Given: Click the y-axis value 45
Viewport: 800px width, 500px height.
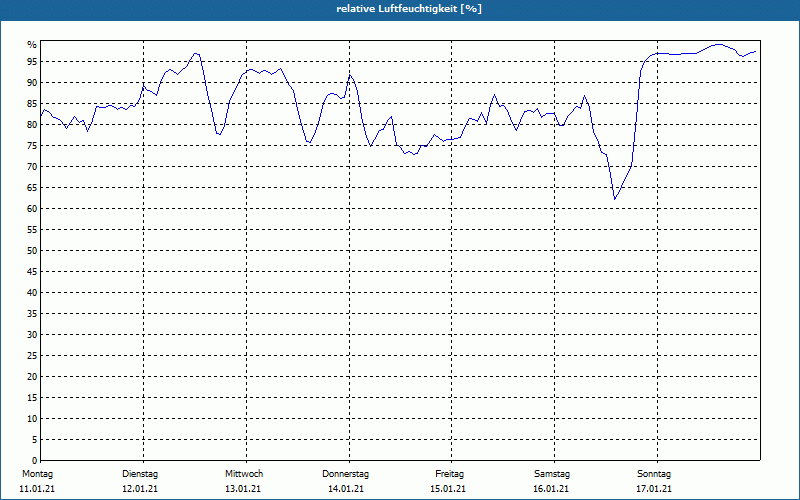Looking at the screenshot, I should point(32,271).
